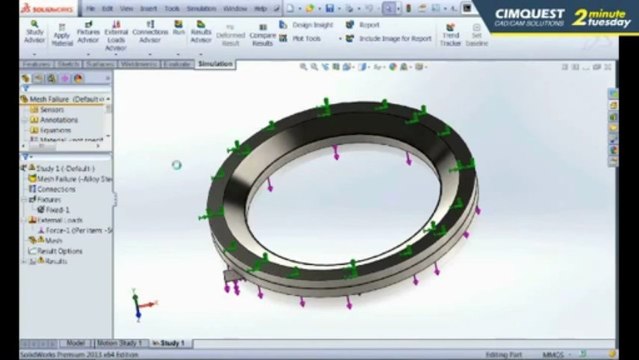
Task: Open the Study Advisor tool
Action: 35,32
